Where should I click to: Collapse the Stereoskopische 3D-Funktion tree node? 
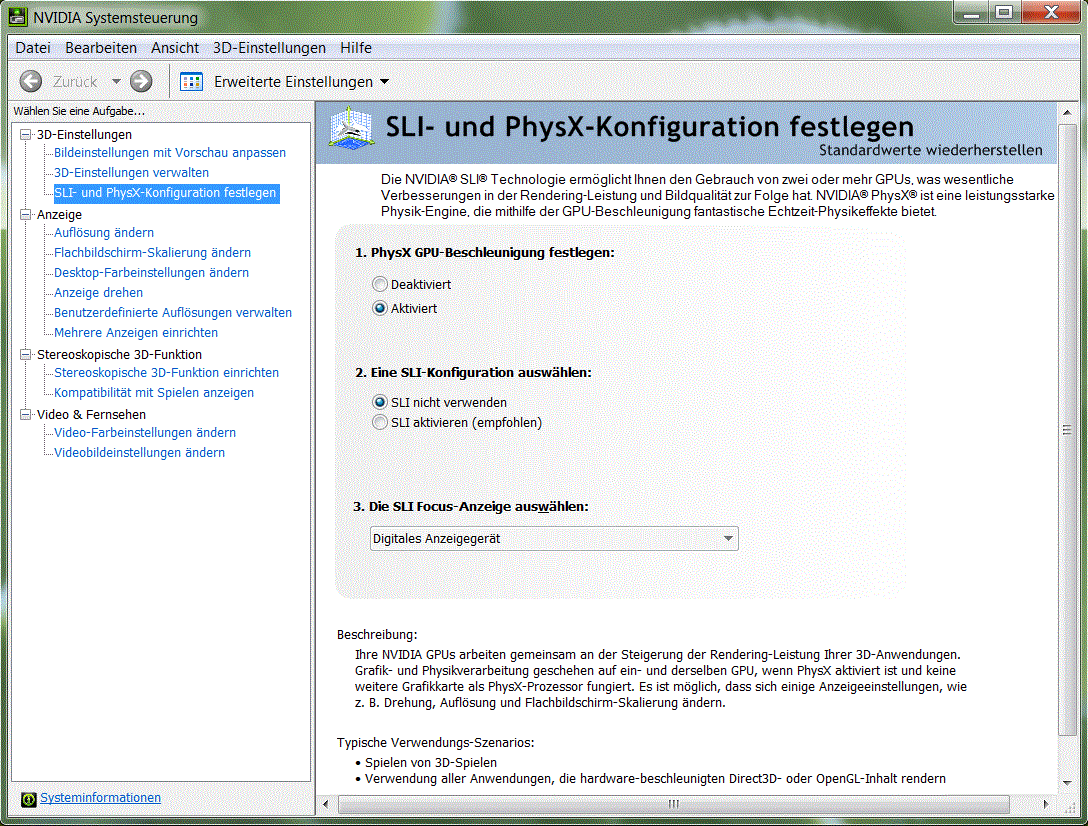[26, 355]
